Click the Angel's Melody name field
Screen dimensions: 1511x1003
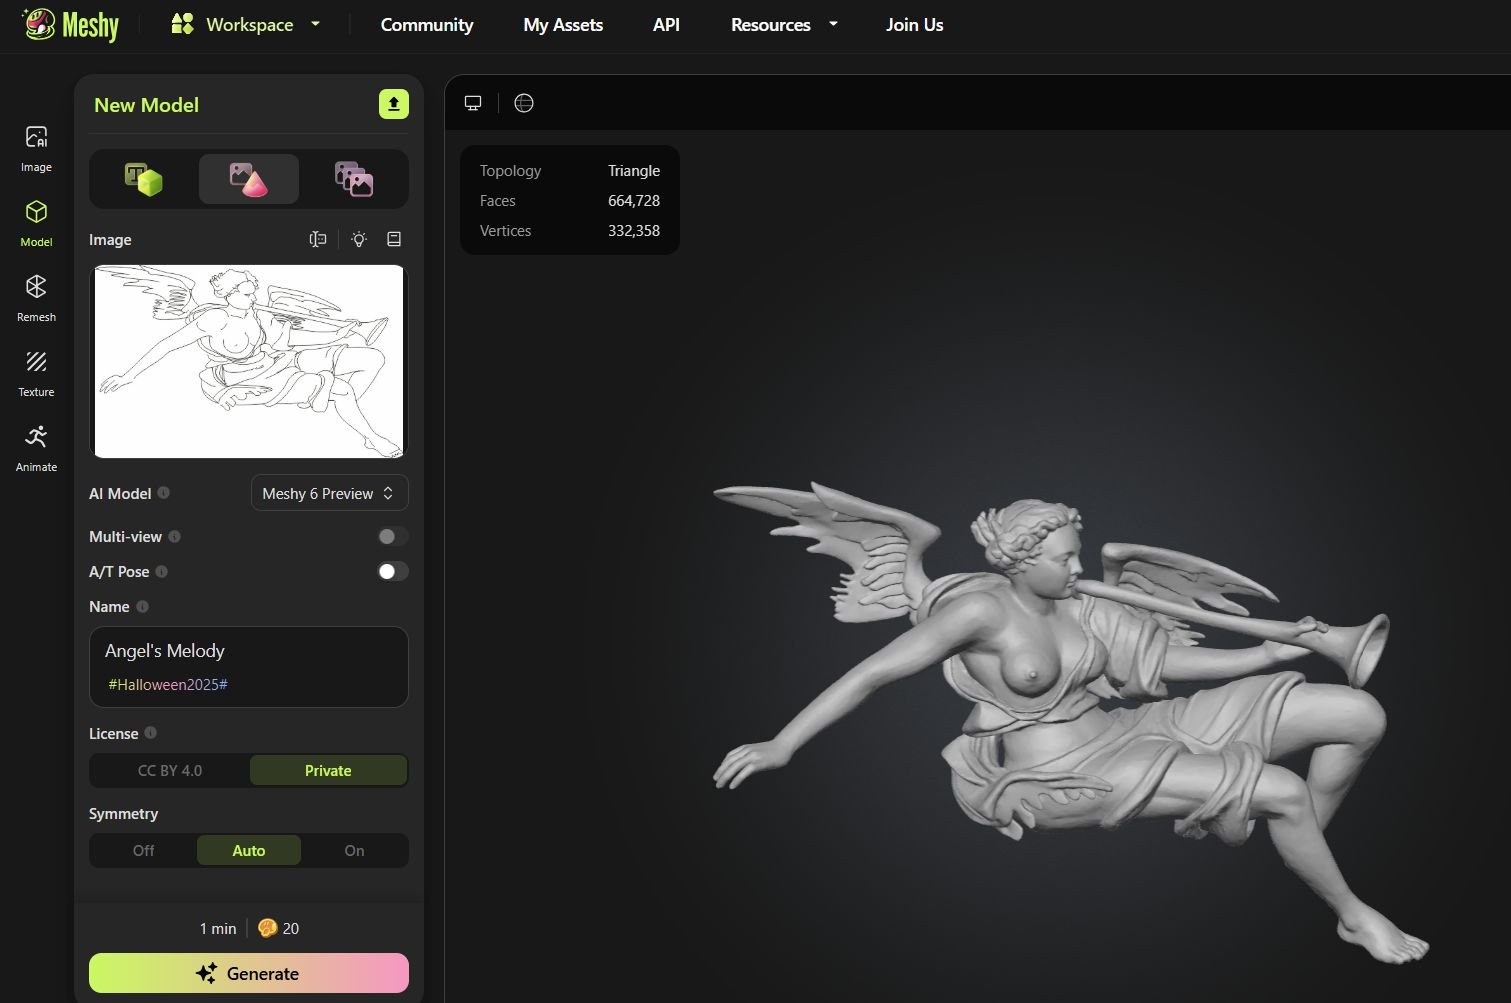(x=248, y=651)
